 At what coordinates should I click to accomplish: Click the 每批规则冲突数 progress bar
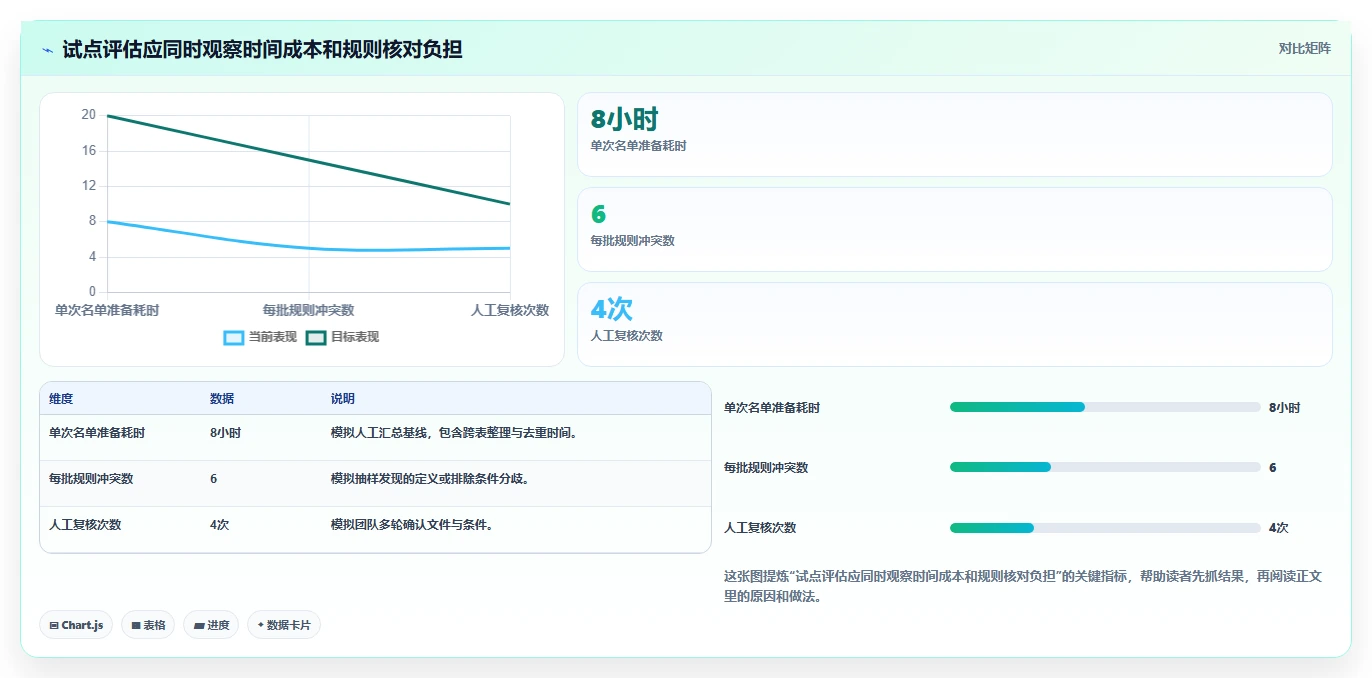tap(1105, 467)
